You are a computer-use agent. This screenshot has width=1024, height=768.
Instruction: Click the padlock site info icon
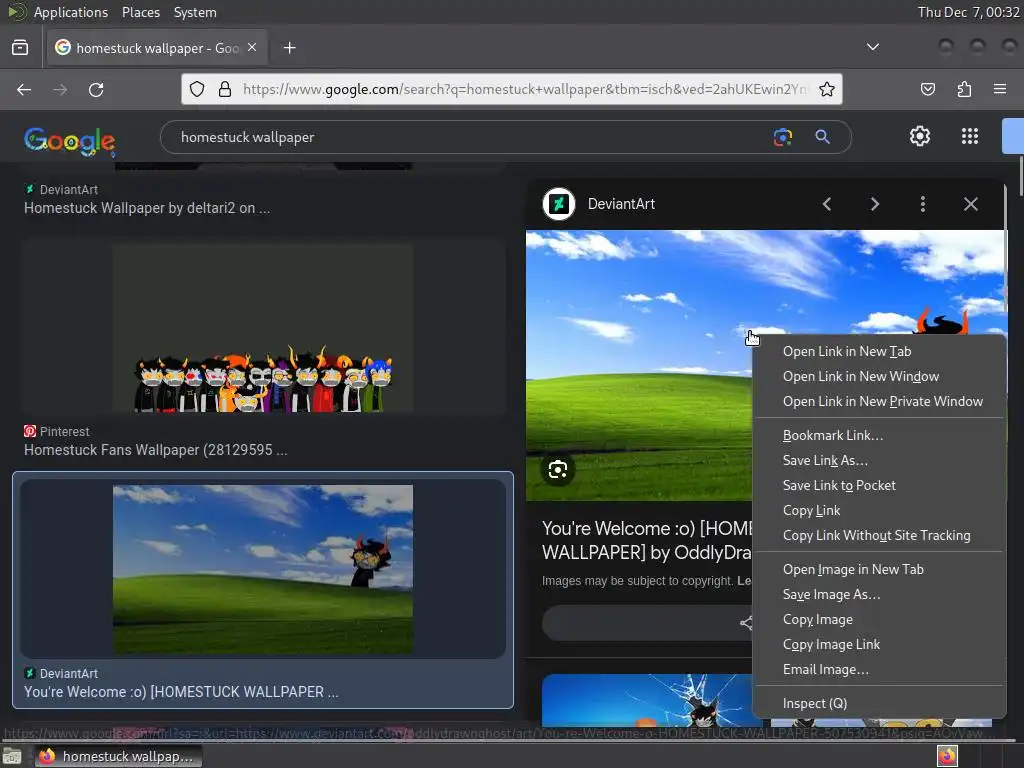(x=225, y=89)
